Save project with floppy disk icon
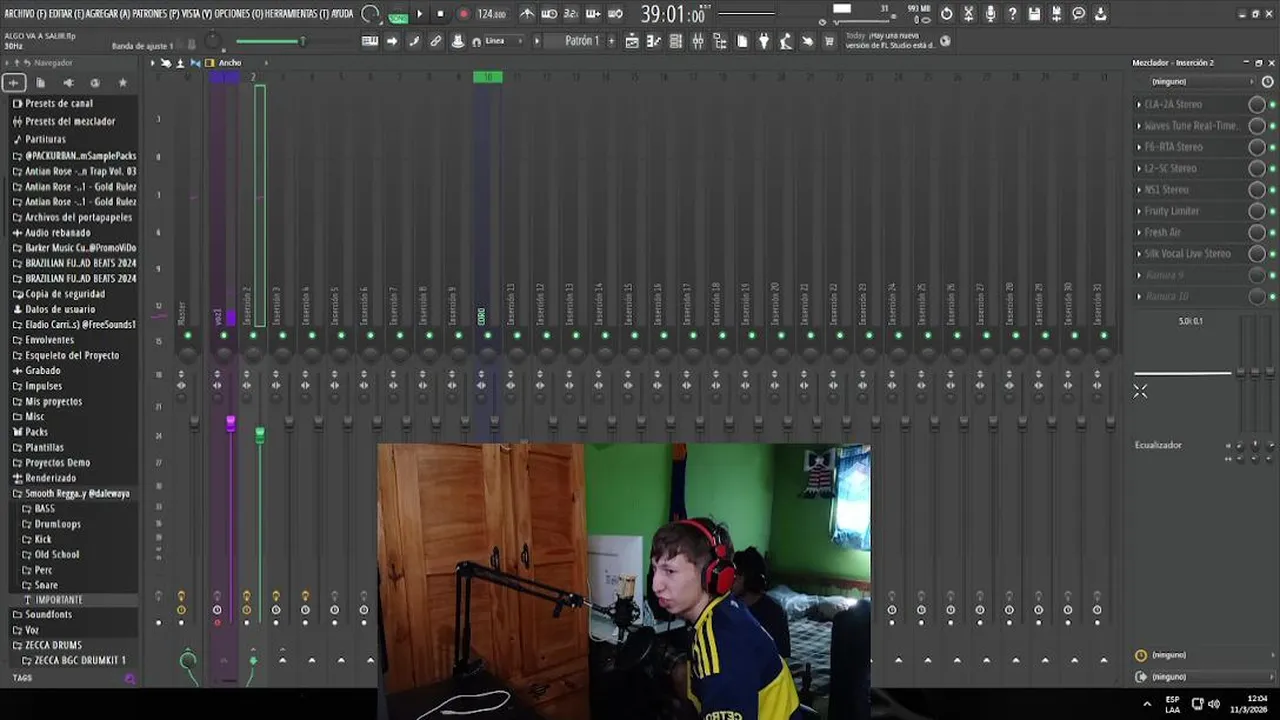This screenshot has height=720, width=1280. click(x=1034, y=14)
